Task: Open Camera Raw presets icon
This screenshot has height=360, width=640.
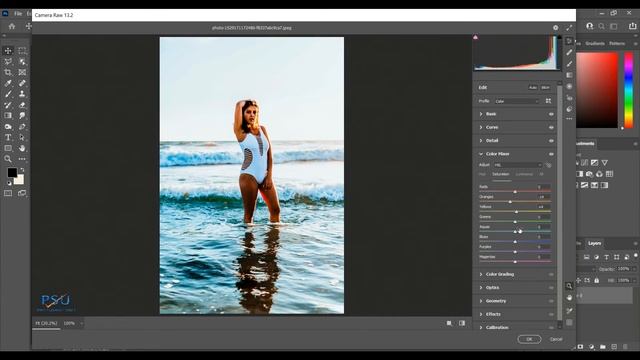Action: tap(569, 109)
